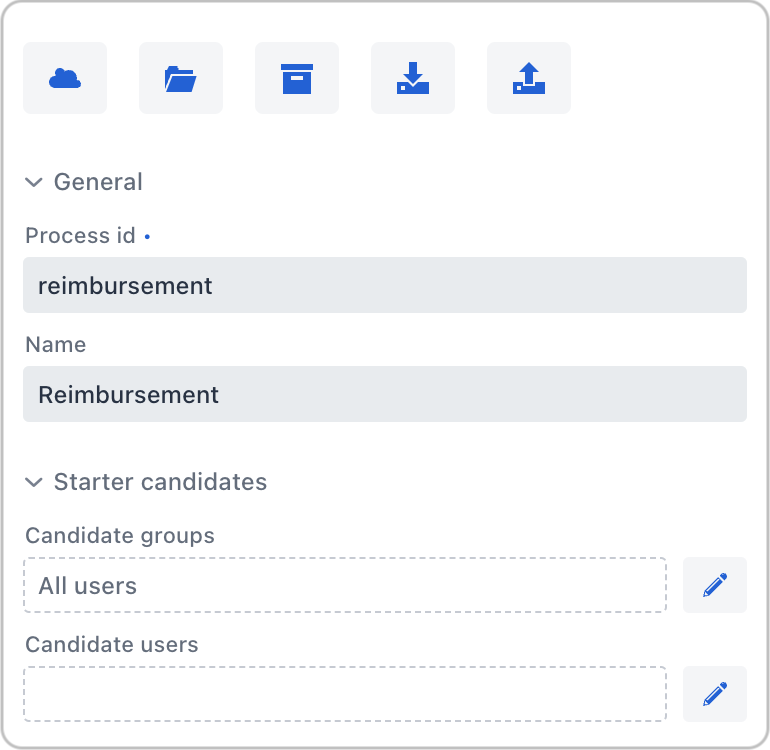Click the blue dot beside Process id
Image resolution: width=770 pixels, height=750 pixels.
click(147, 237)
